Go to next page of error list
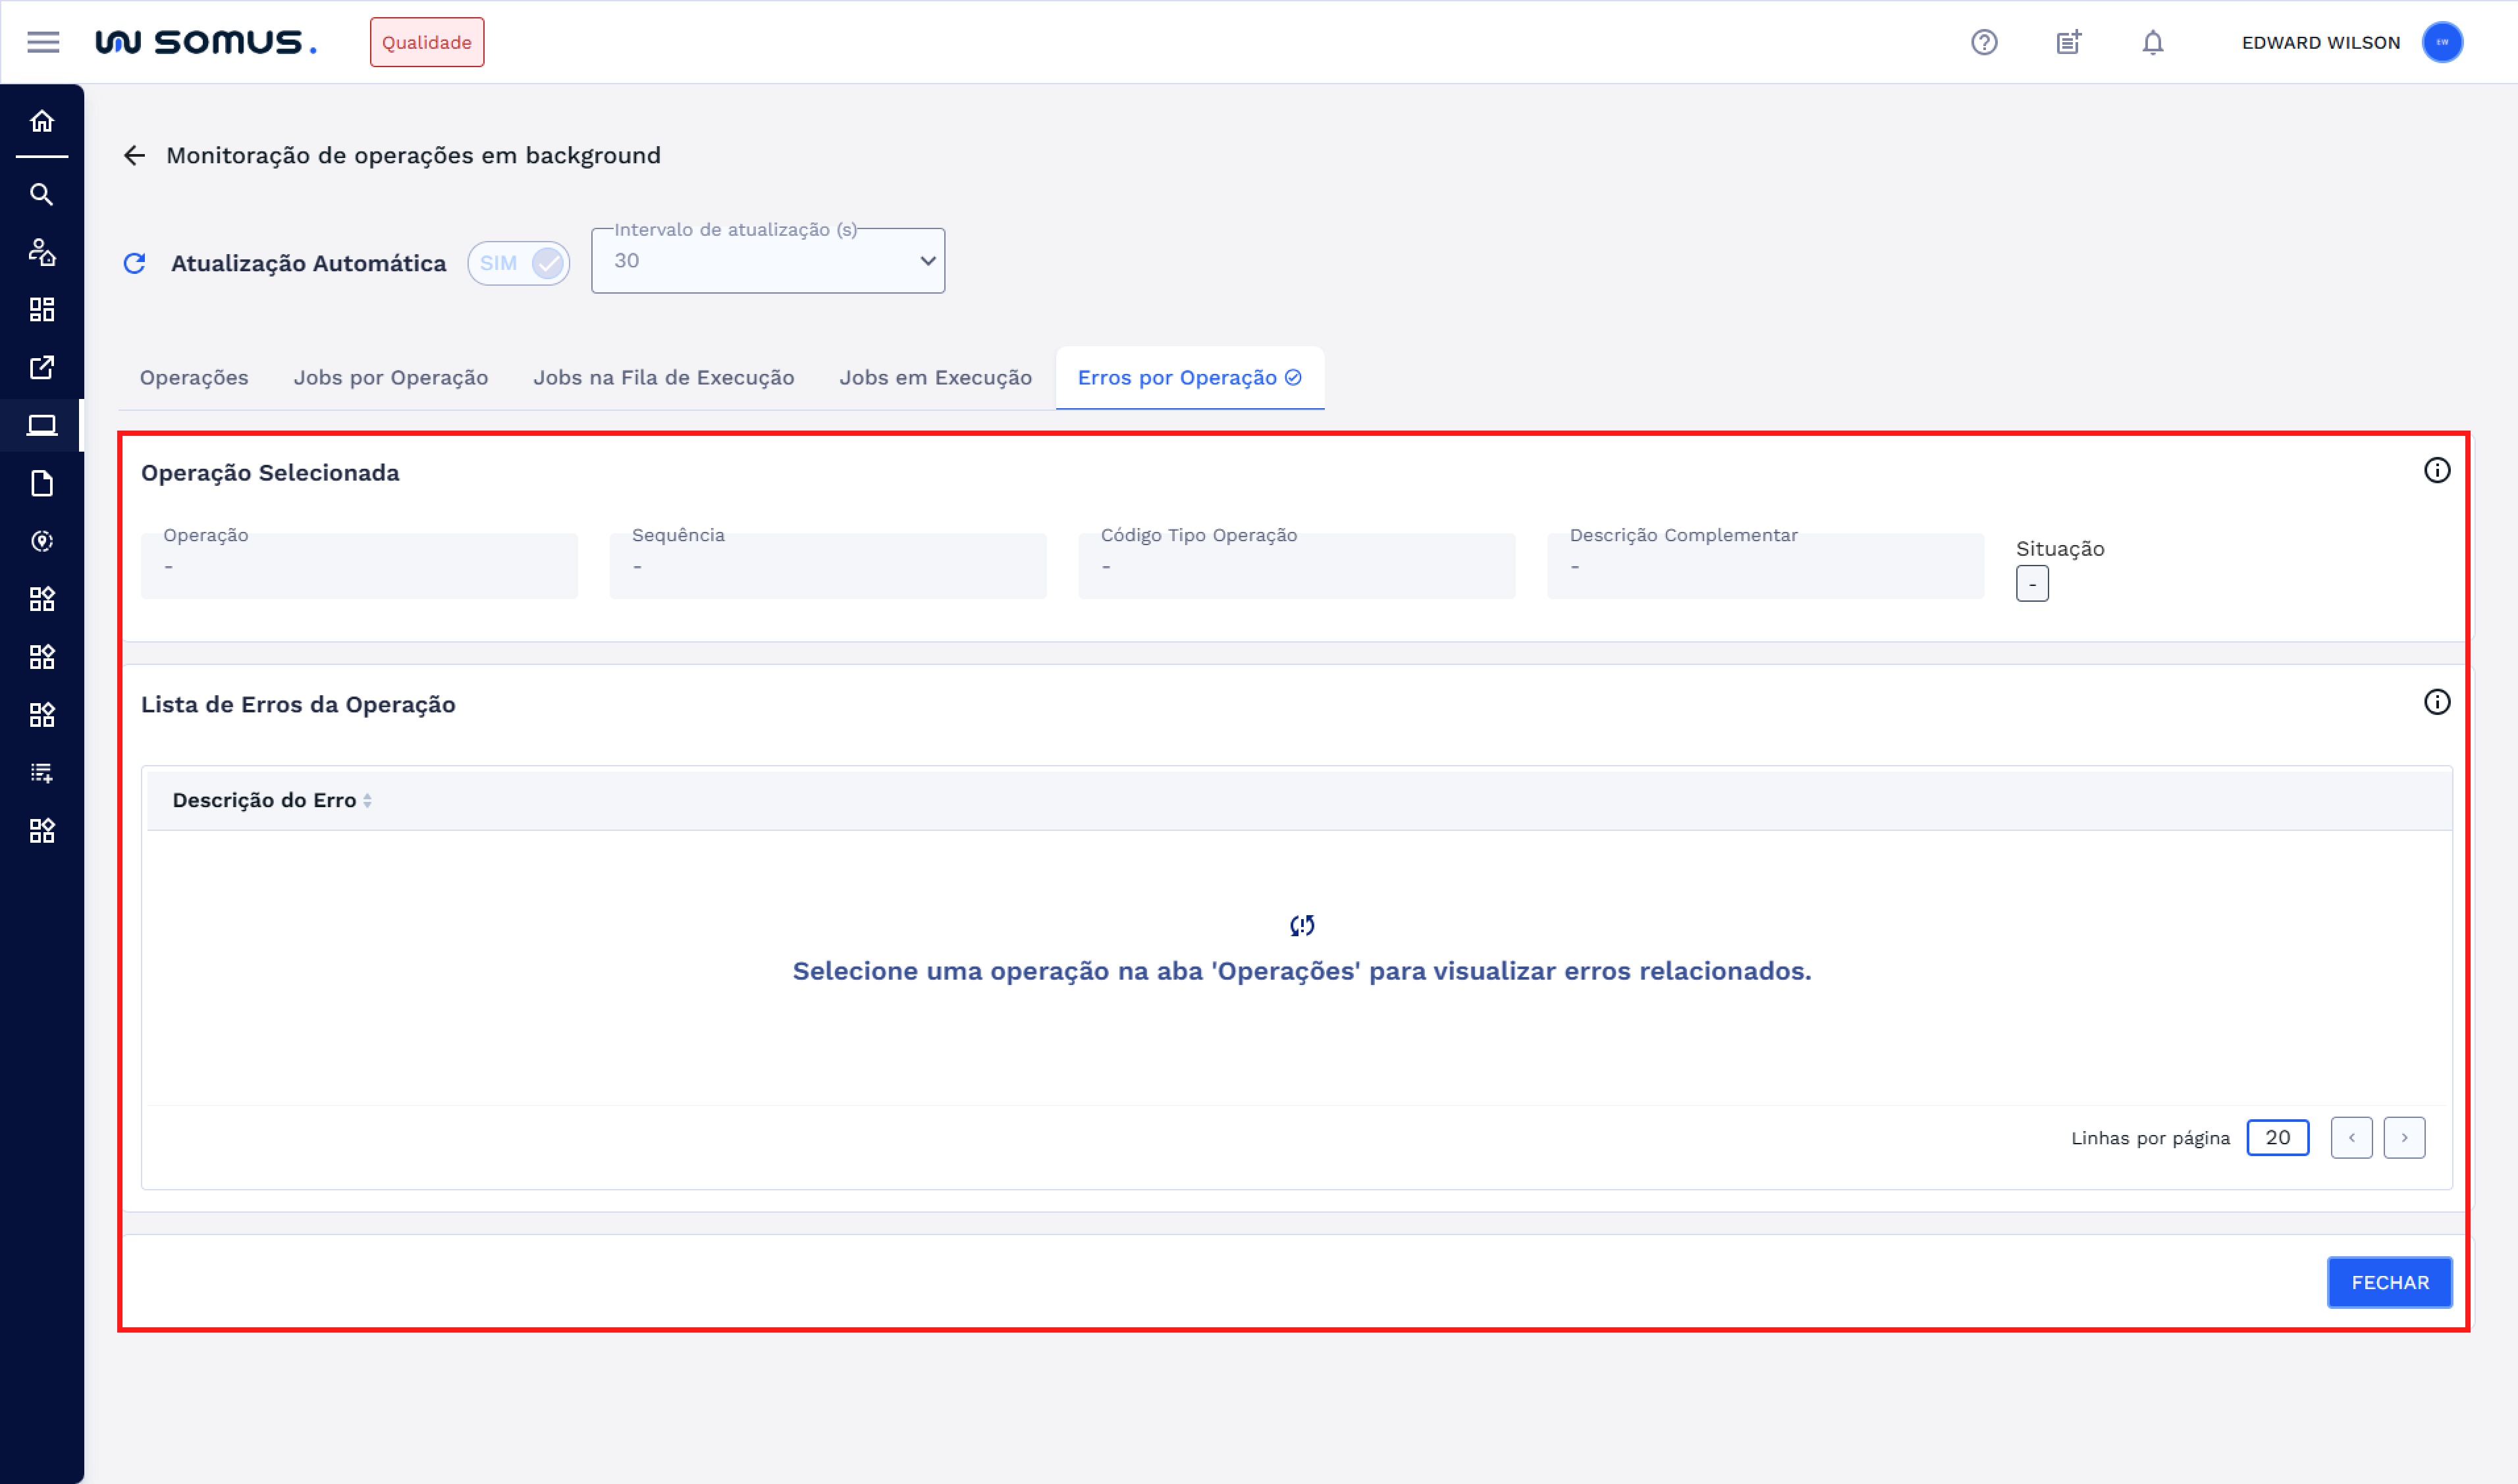2518x1484 pixels. pyautogui.click(x=2404, y=1137)
